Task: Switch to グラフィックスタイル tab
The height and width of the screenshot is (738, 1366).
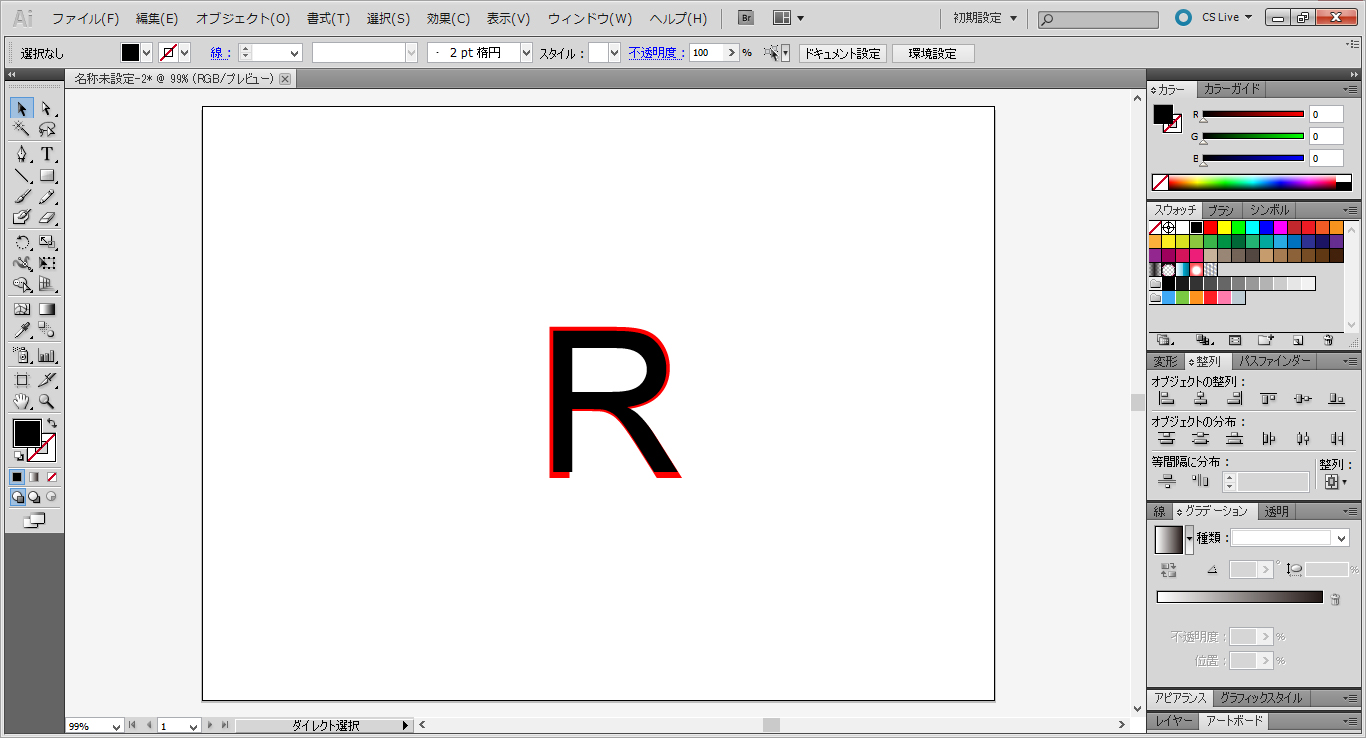Action: click(1261, 698)
